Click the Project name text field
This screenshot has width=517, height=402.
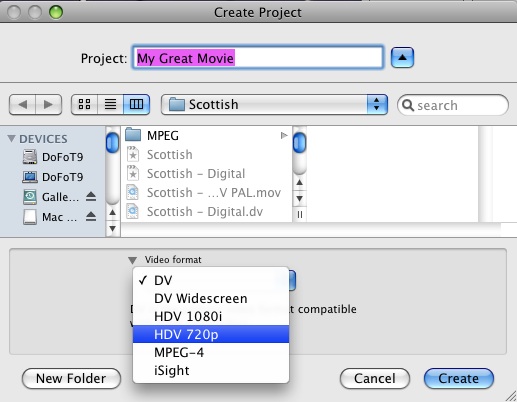pos(258,58)
